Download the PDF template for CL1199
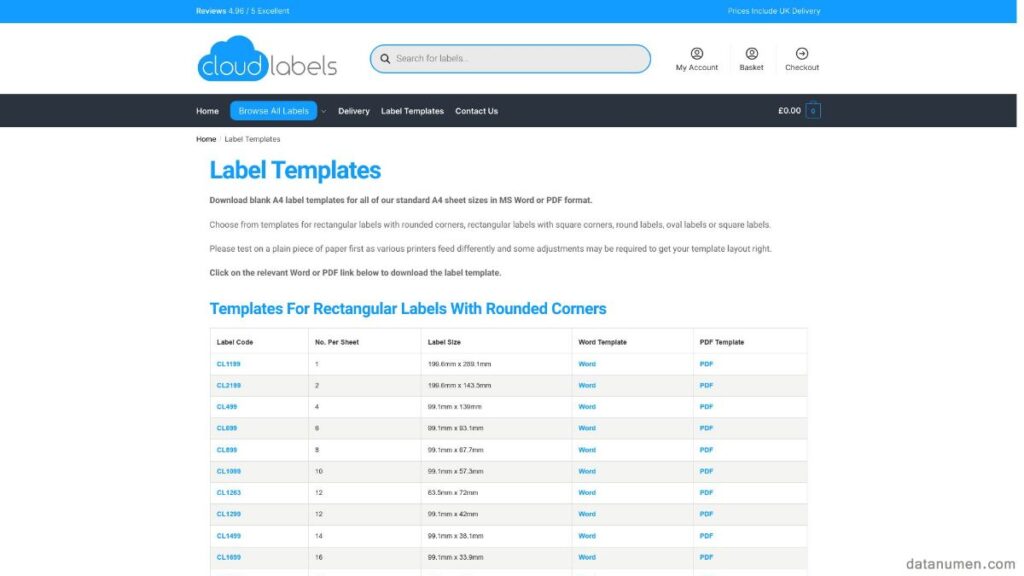Viewport: 1024px width, 576px height. 706,363
